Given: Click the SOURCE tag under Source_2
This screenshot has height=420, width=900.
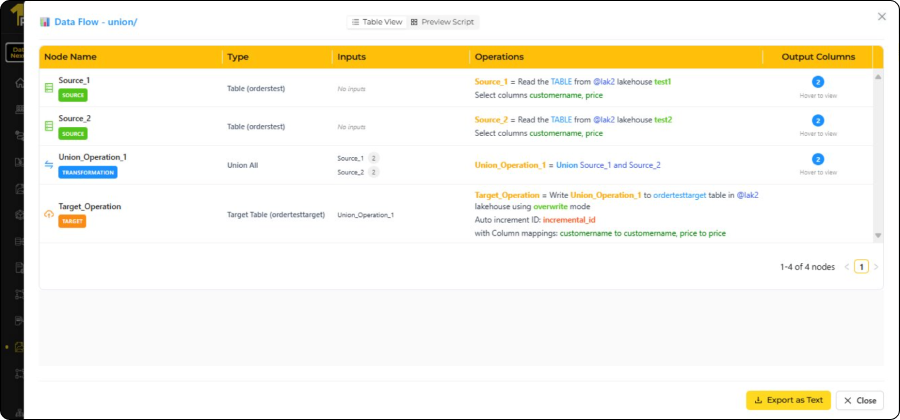Looking at the screenshot, I should (x=73, y=134).
